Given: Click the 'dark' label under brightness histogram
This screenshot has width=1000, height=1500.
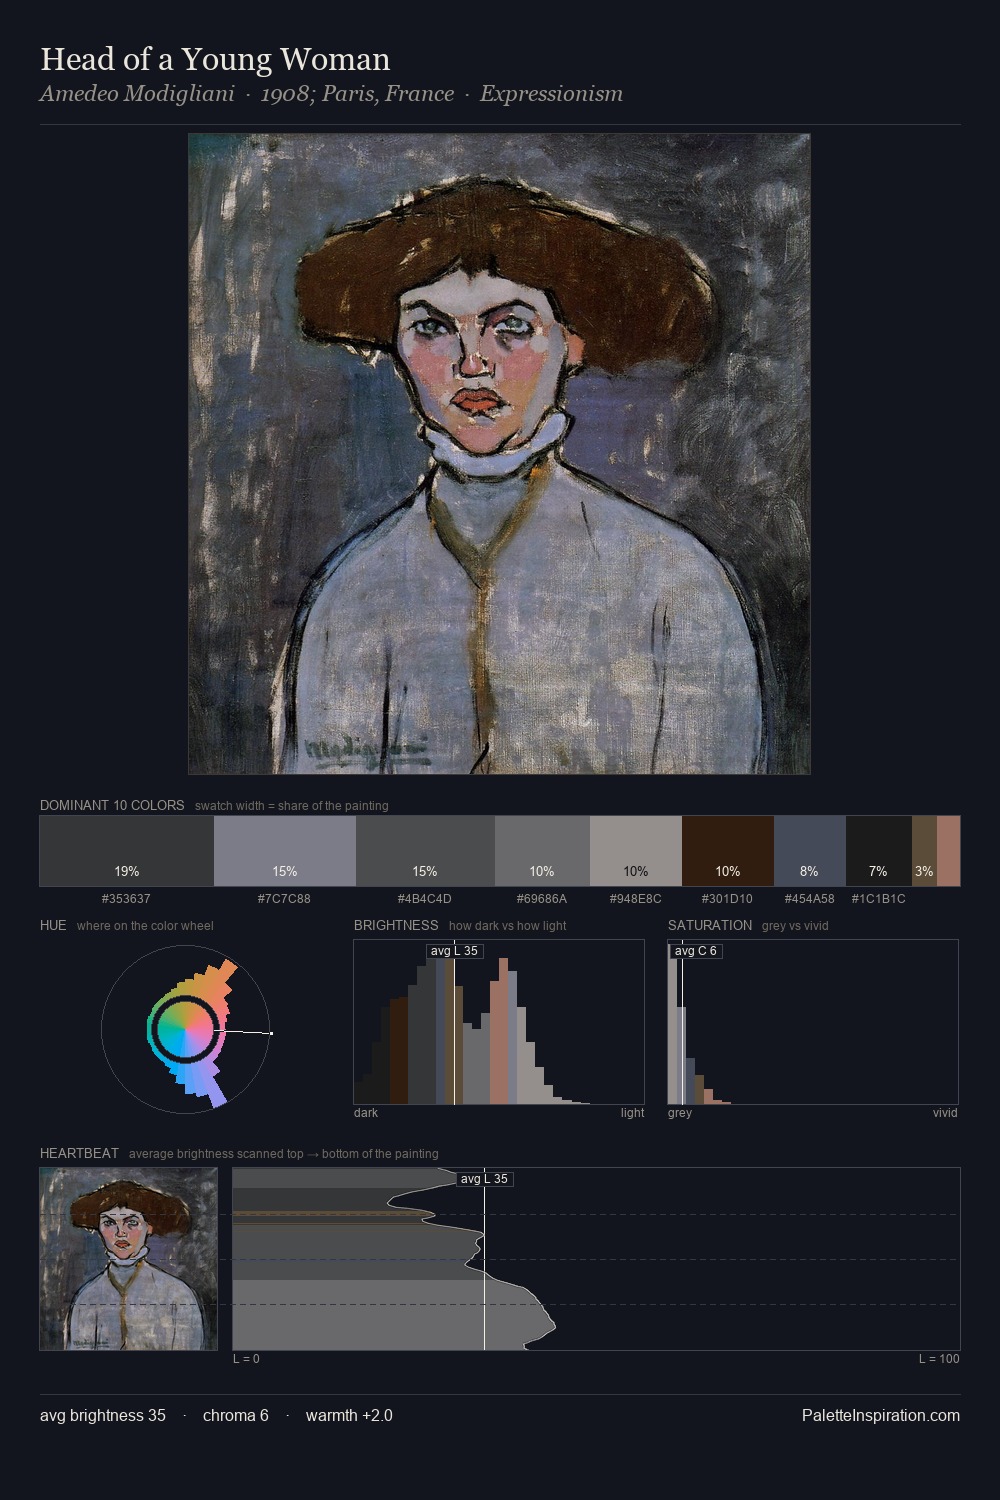Looking at the screenshot, I should point(366,1113).
